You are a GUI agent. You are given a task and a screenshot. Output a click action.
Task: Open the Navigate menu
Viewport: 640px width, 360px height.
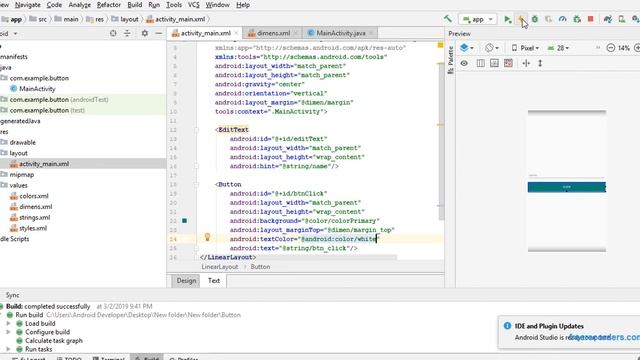click(27, 5)
